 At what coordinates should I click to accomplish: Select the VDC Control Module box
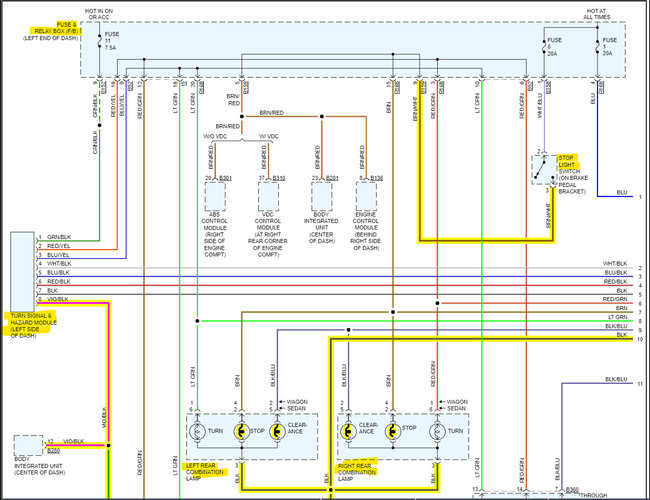[x=268, y=197]
